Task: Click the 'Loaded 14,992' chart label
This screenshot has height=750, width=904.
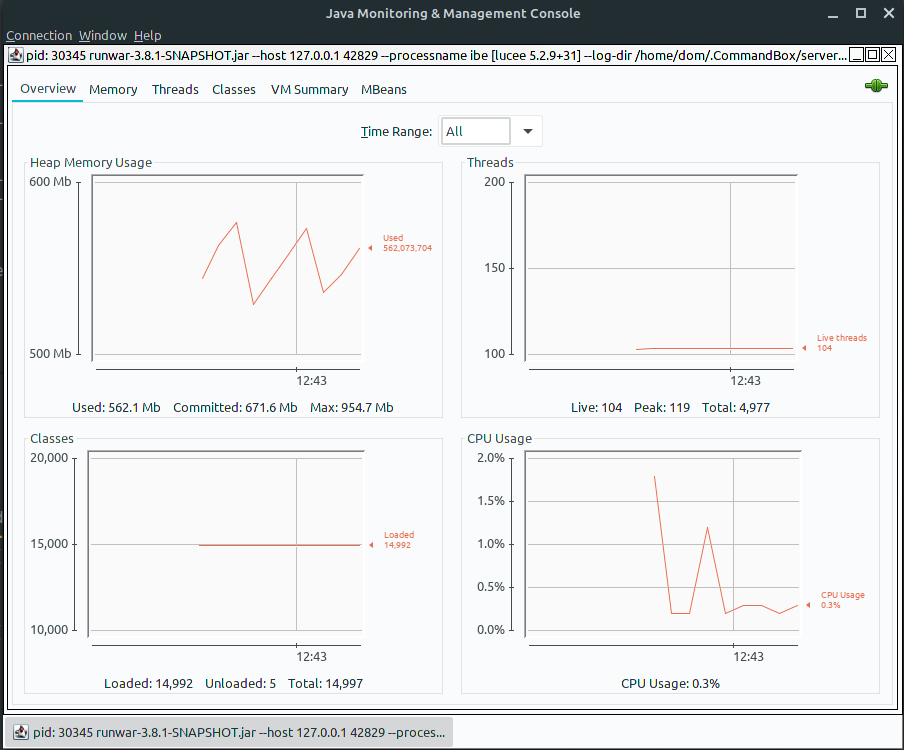Action: click(399, 540)
